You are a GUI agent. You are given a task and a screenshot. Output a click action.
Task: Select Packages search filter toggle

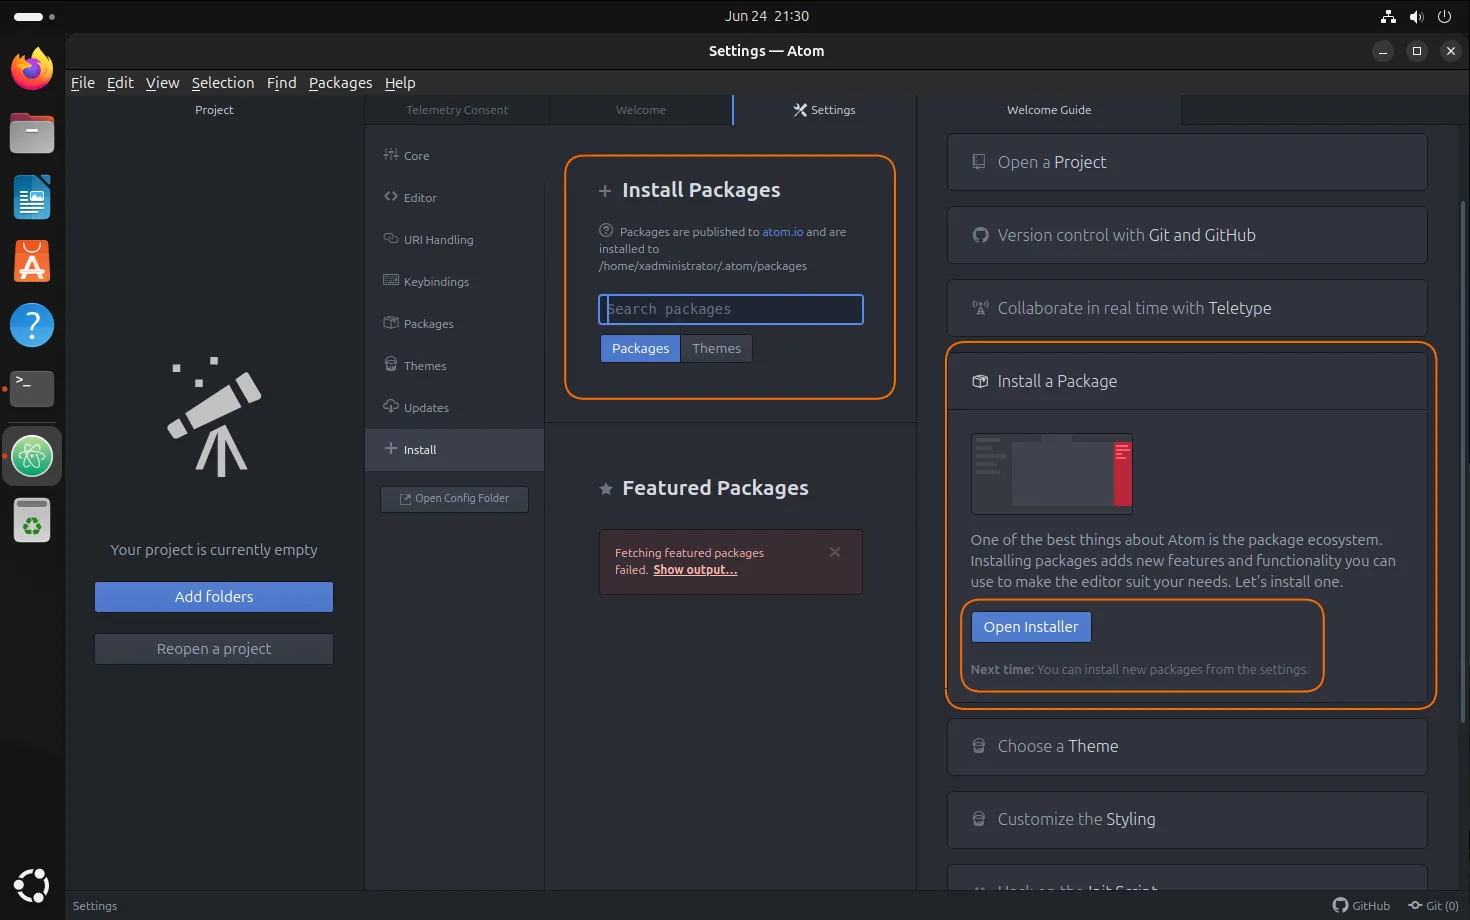pos(640,348)
